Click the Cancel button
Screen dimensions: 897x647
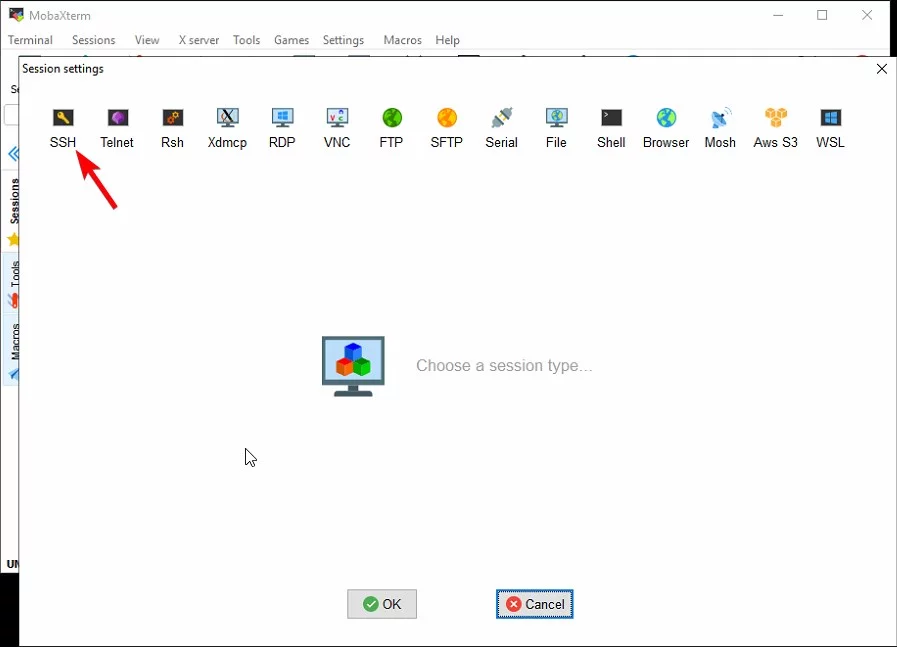534,604
